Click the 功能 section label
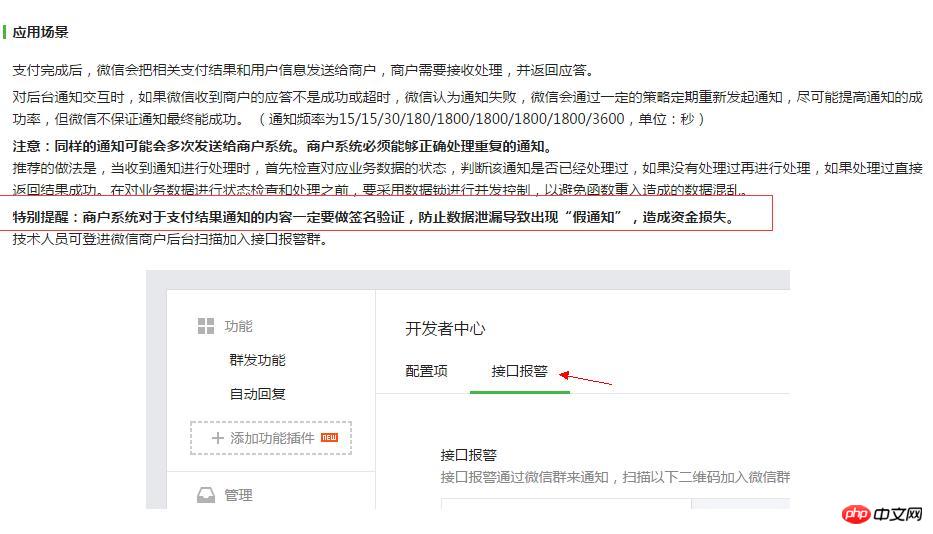This screenshot has width=933, height=534. click(239, 326)
